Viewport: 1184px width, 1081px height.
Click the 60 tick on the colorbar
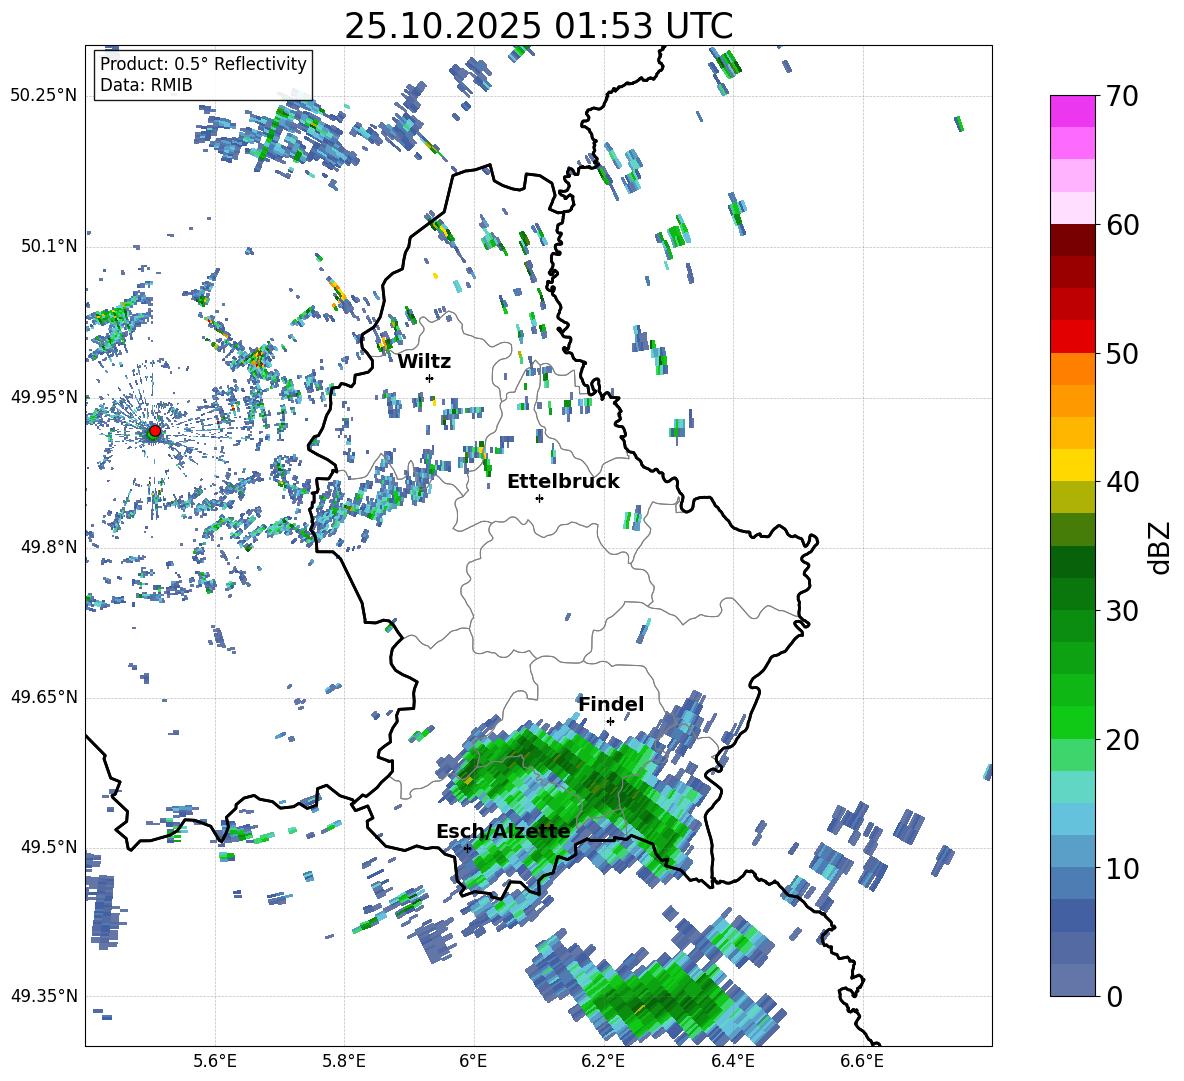pos(1122,225)
